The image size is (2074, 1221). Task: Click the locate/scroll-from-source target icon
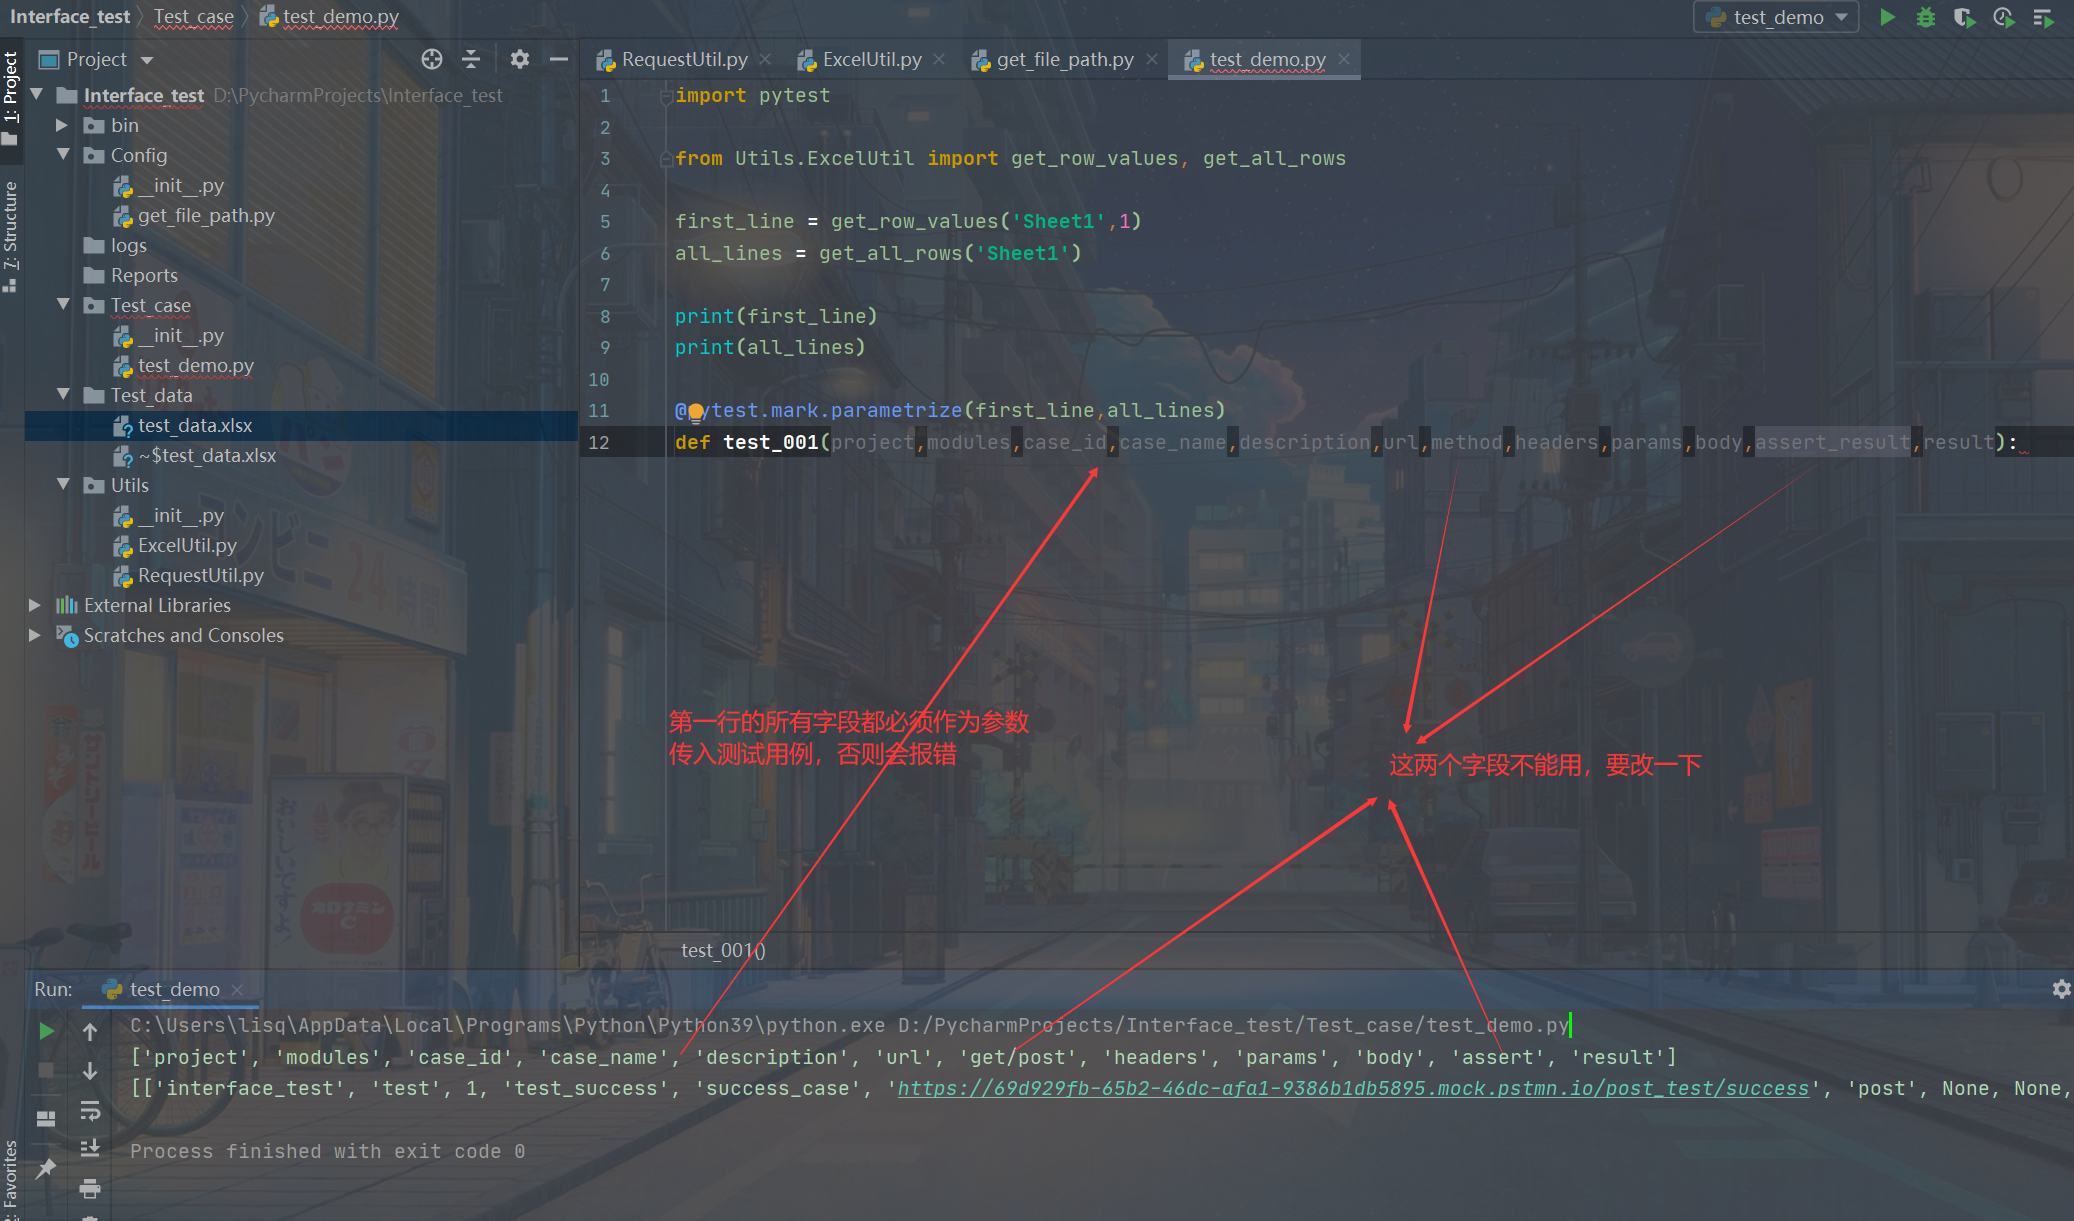click(431, 59)
